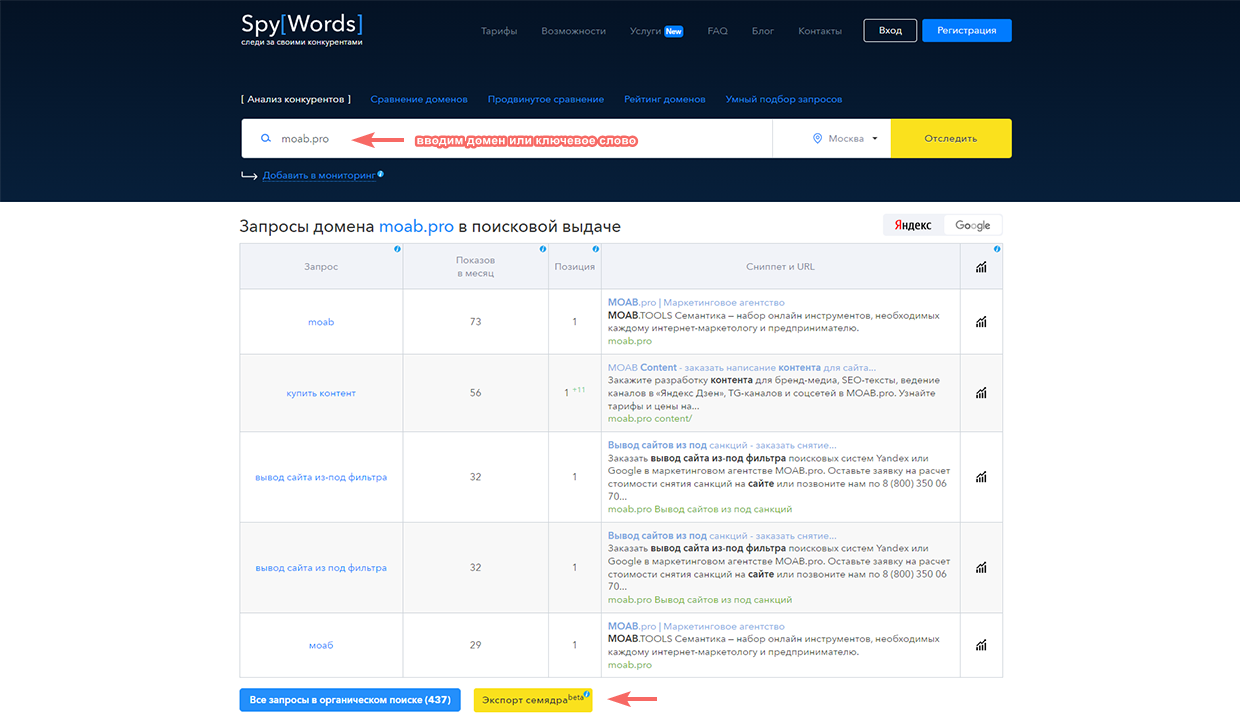Image resolution: width=1240 pixels, height=720 pixels.
Task: Click the Запрос column header
Action: [321, 267]
